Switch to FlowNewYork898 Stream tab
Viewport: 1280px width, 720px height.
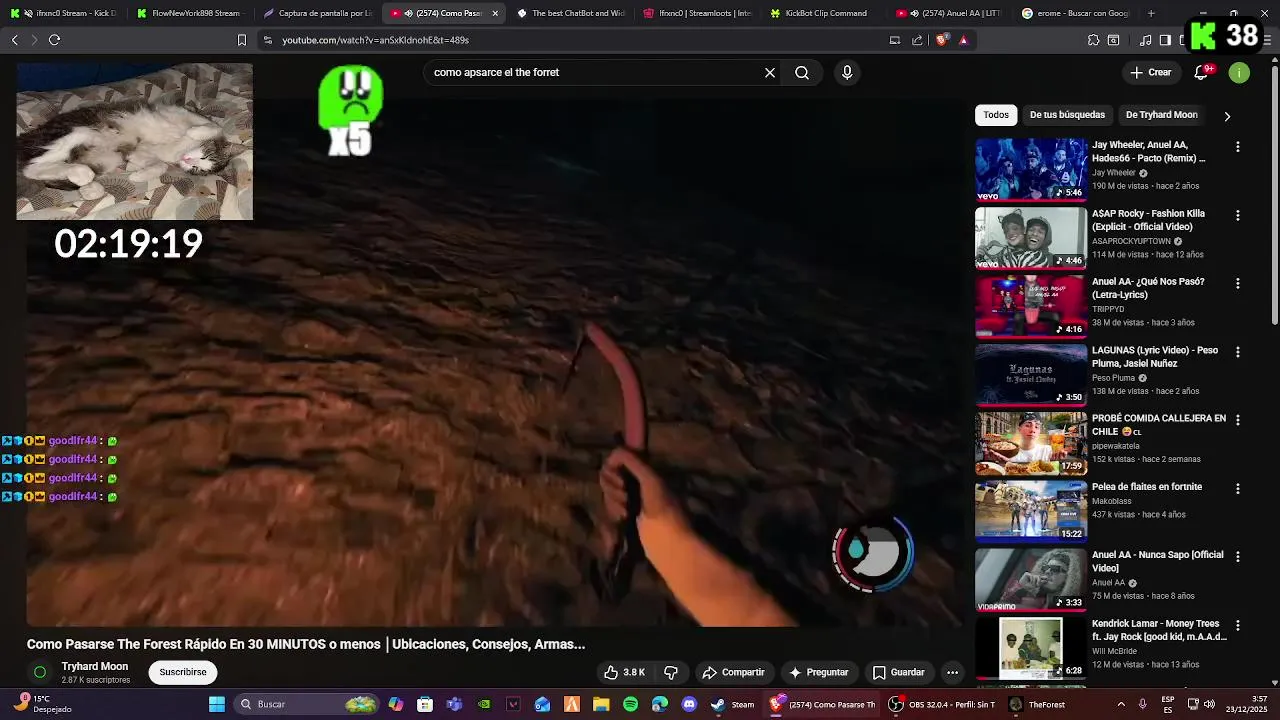click(x=189, y=13)
